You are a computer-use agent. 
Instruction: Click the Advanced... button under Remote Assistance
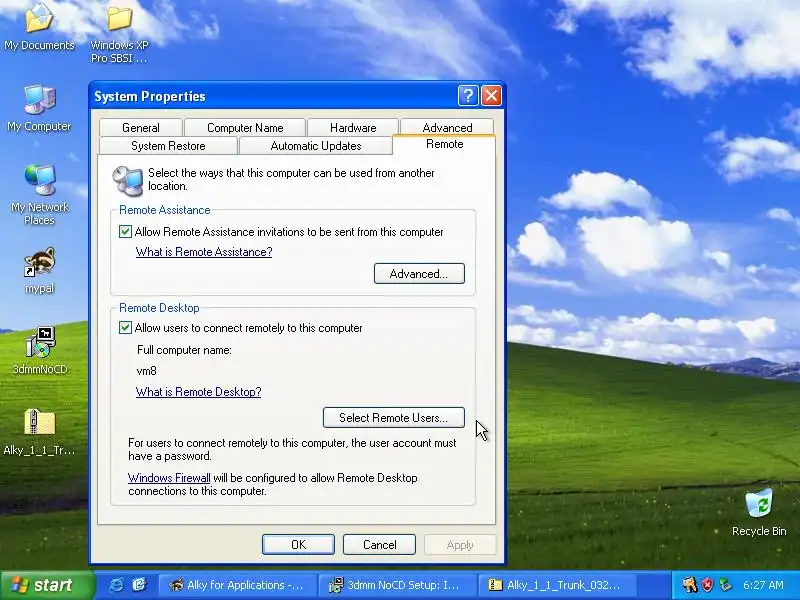pyautogui.click(x=419, y=273)
